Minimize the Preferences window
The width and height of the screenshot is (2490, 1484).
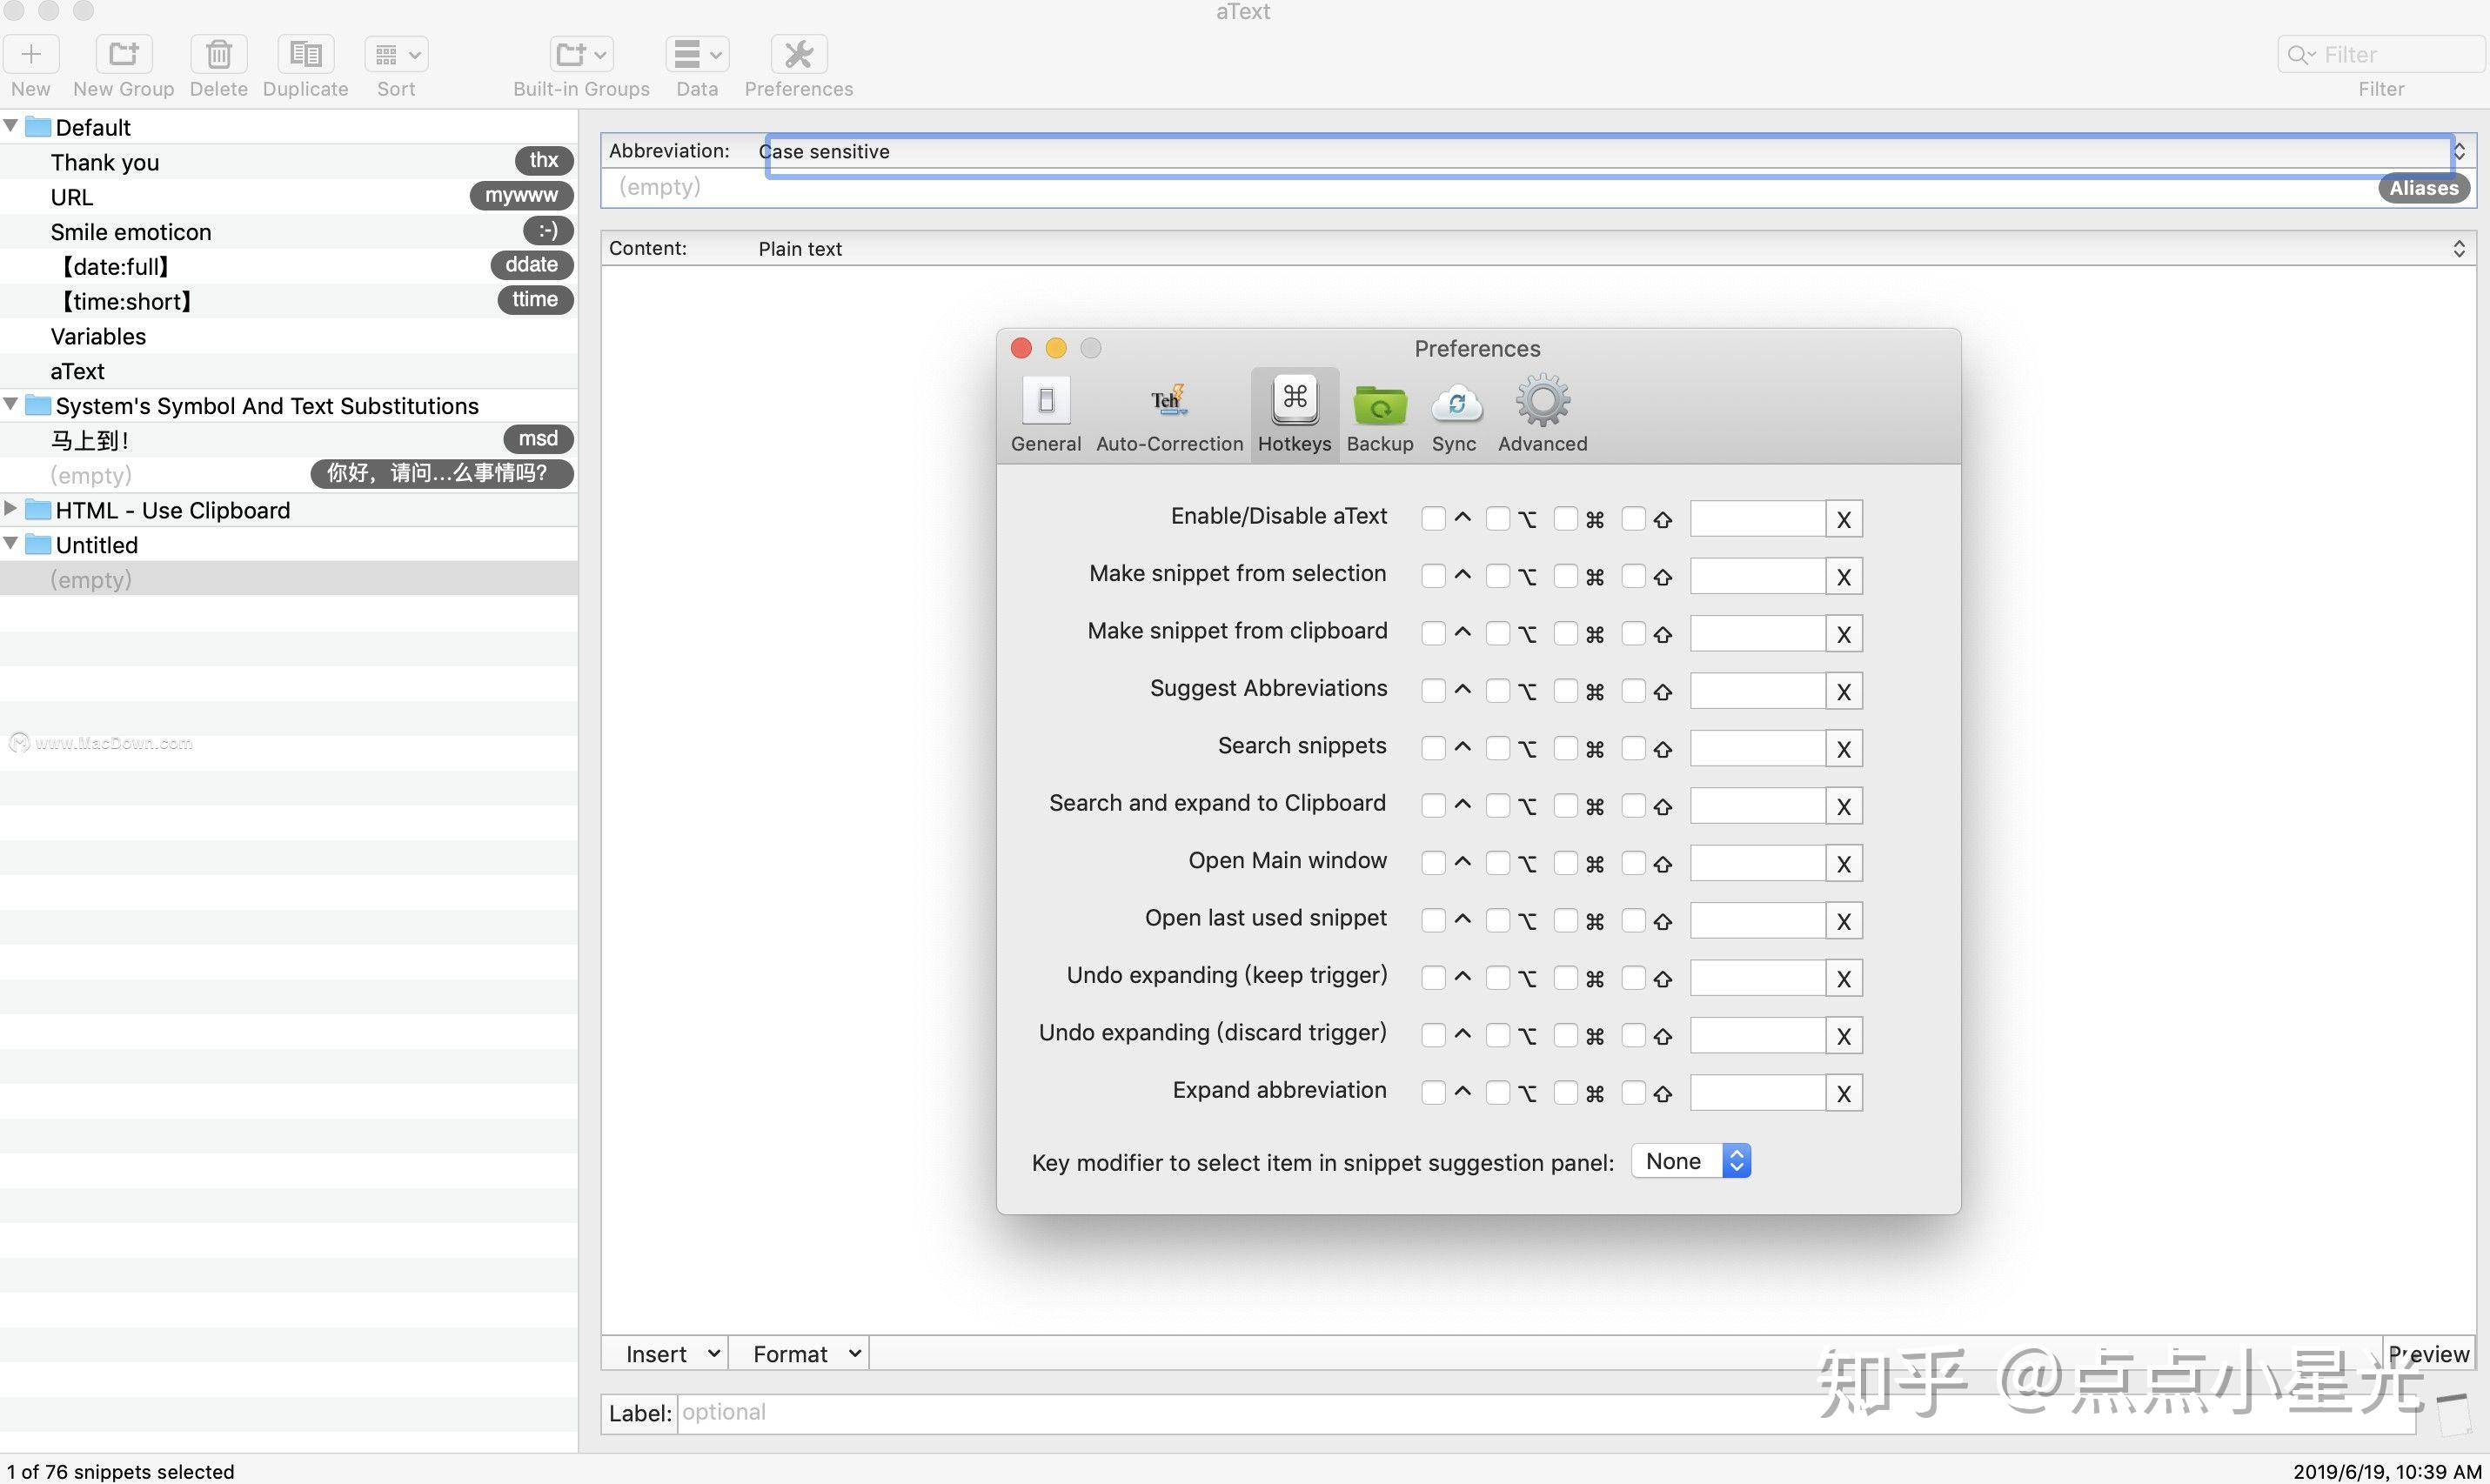1056,348
